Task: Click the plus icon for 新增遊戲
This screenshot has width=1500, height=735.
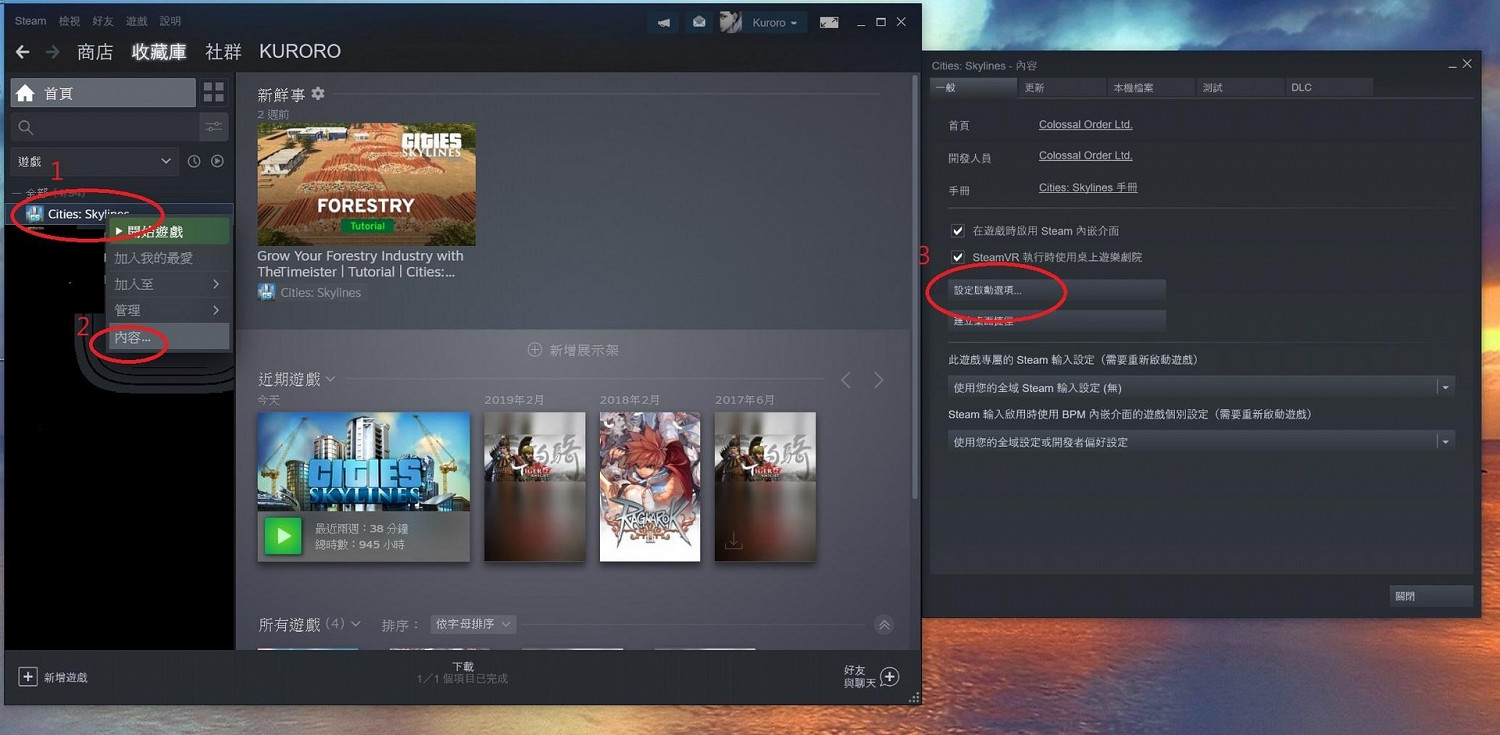Action: coord(28,677)
